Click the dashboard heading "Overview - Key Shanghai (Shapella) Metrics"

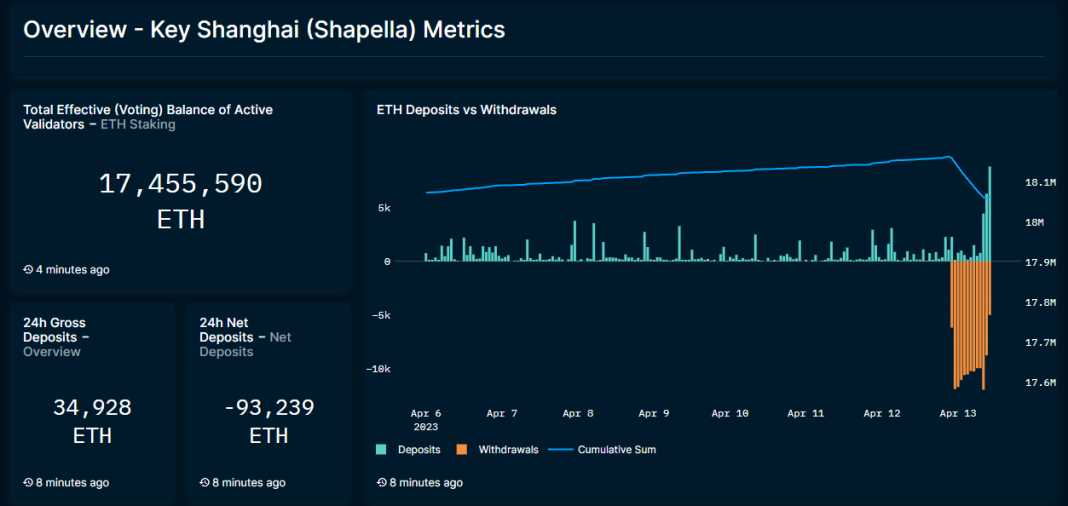click(264, 30)
